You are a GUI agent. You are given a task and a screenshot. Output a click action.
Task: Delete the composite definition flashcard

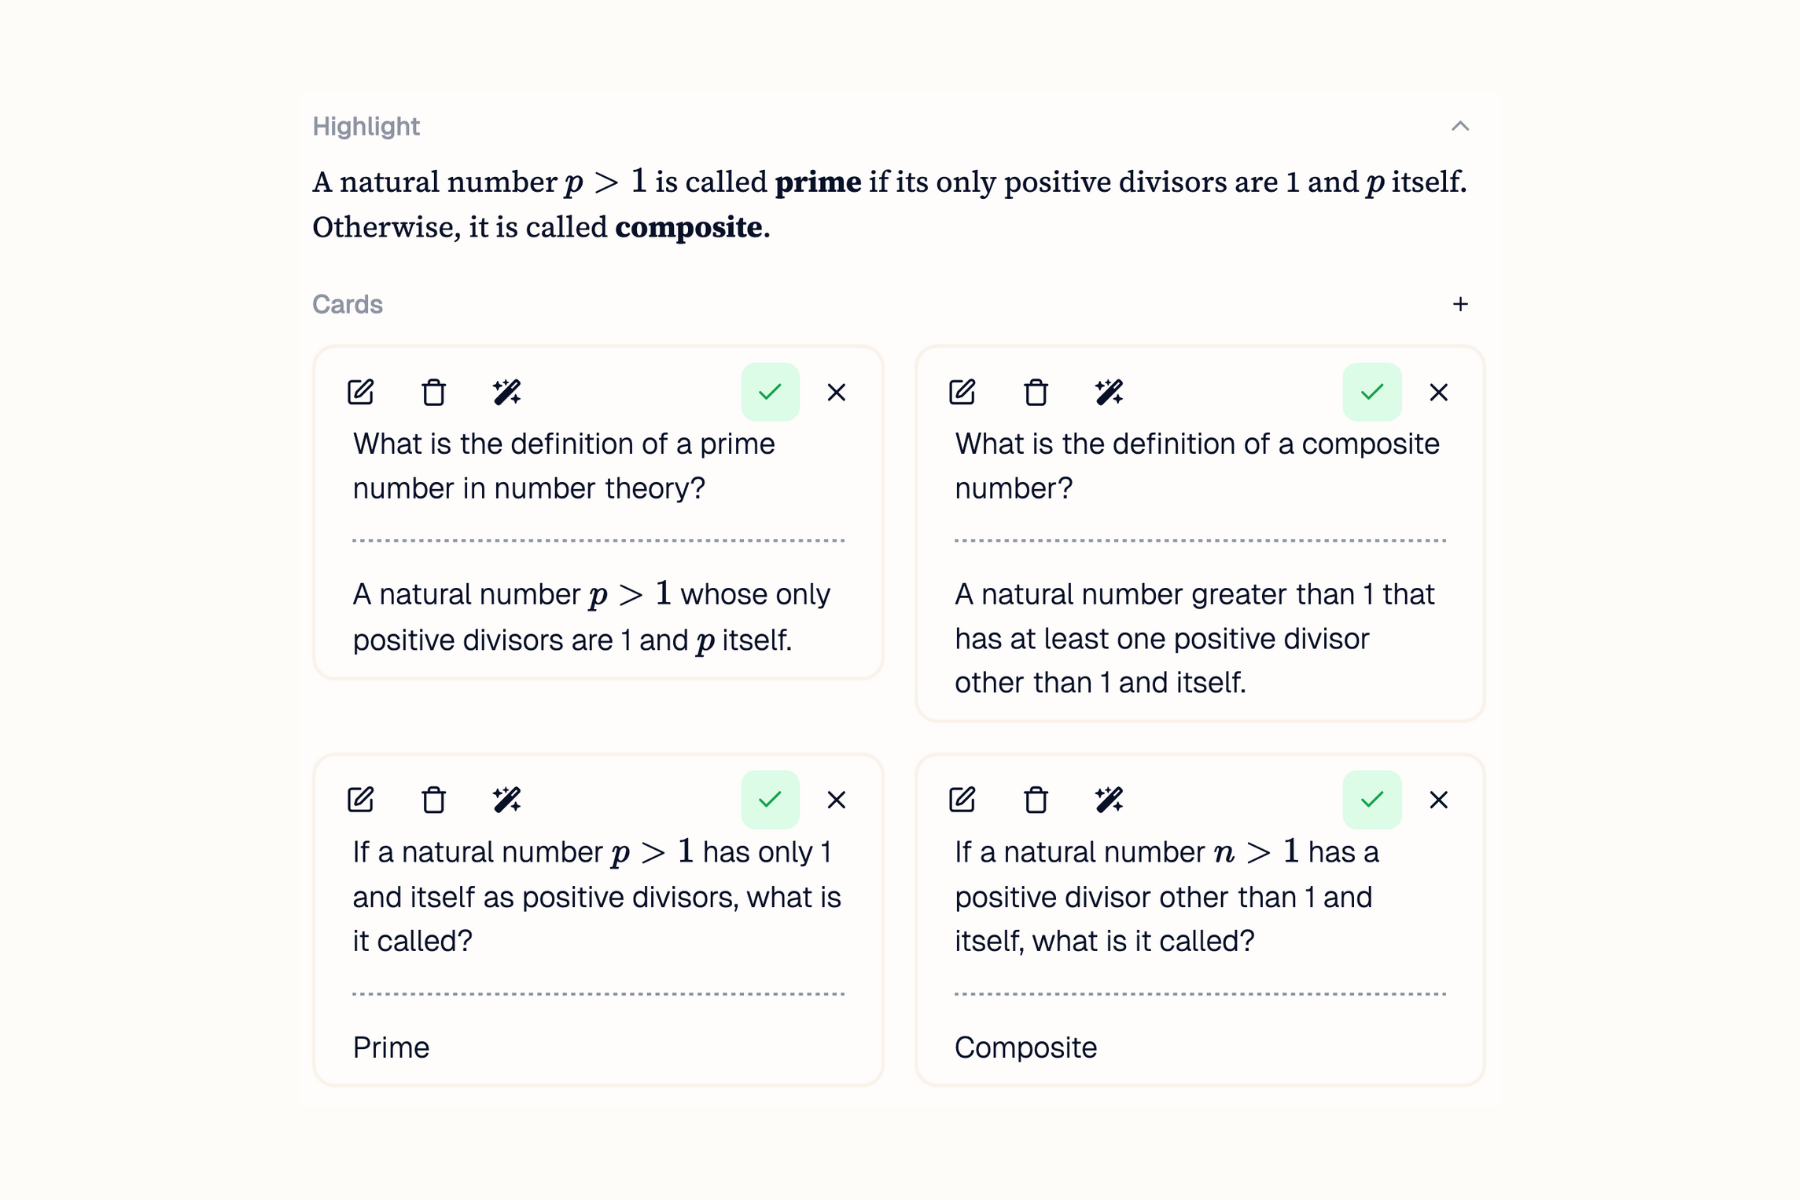1036,392
